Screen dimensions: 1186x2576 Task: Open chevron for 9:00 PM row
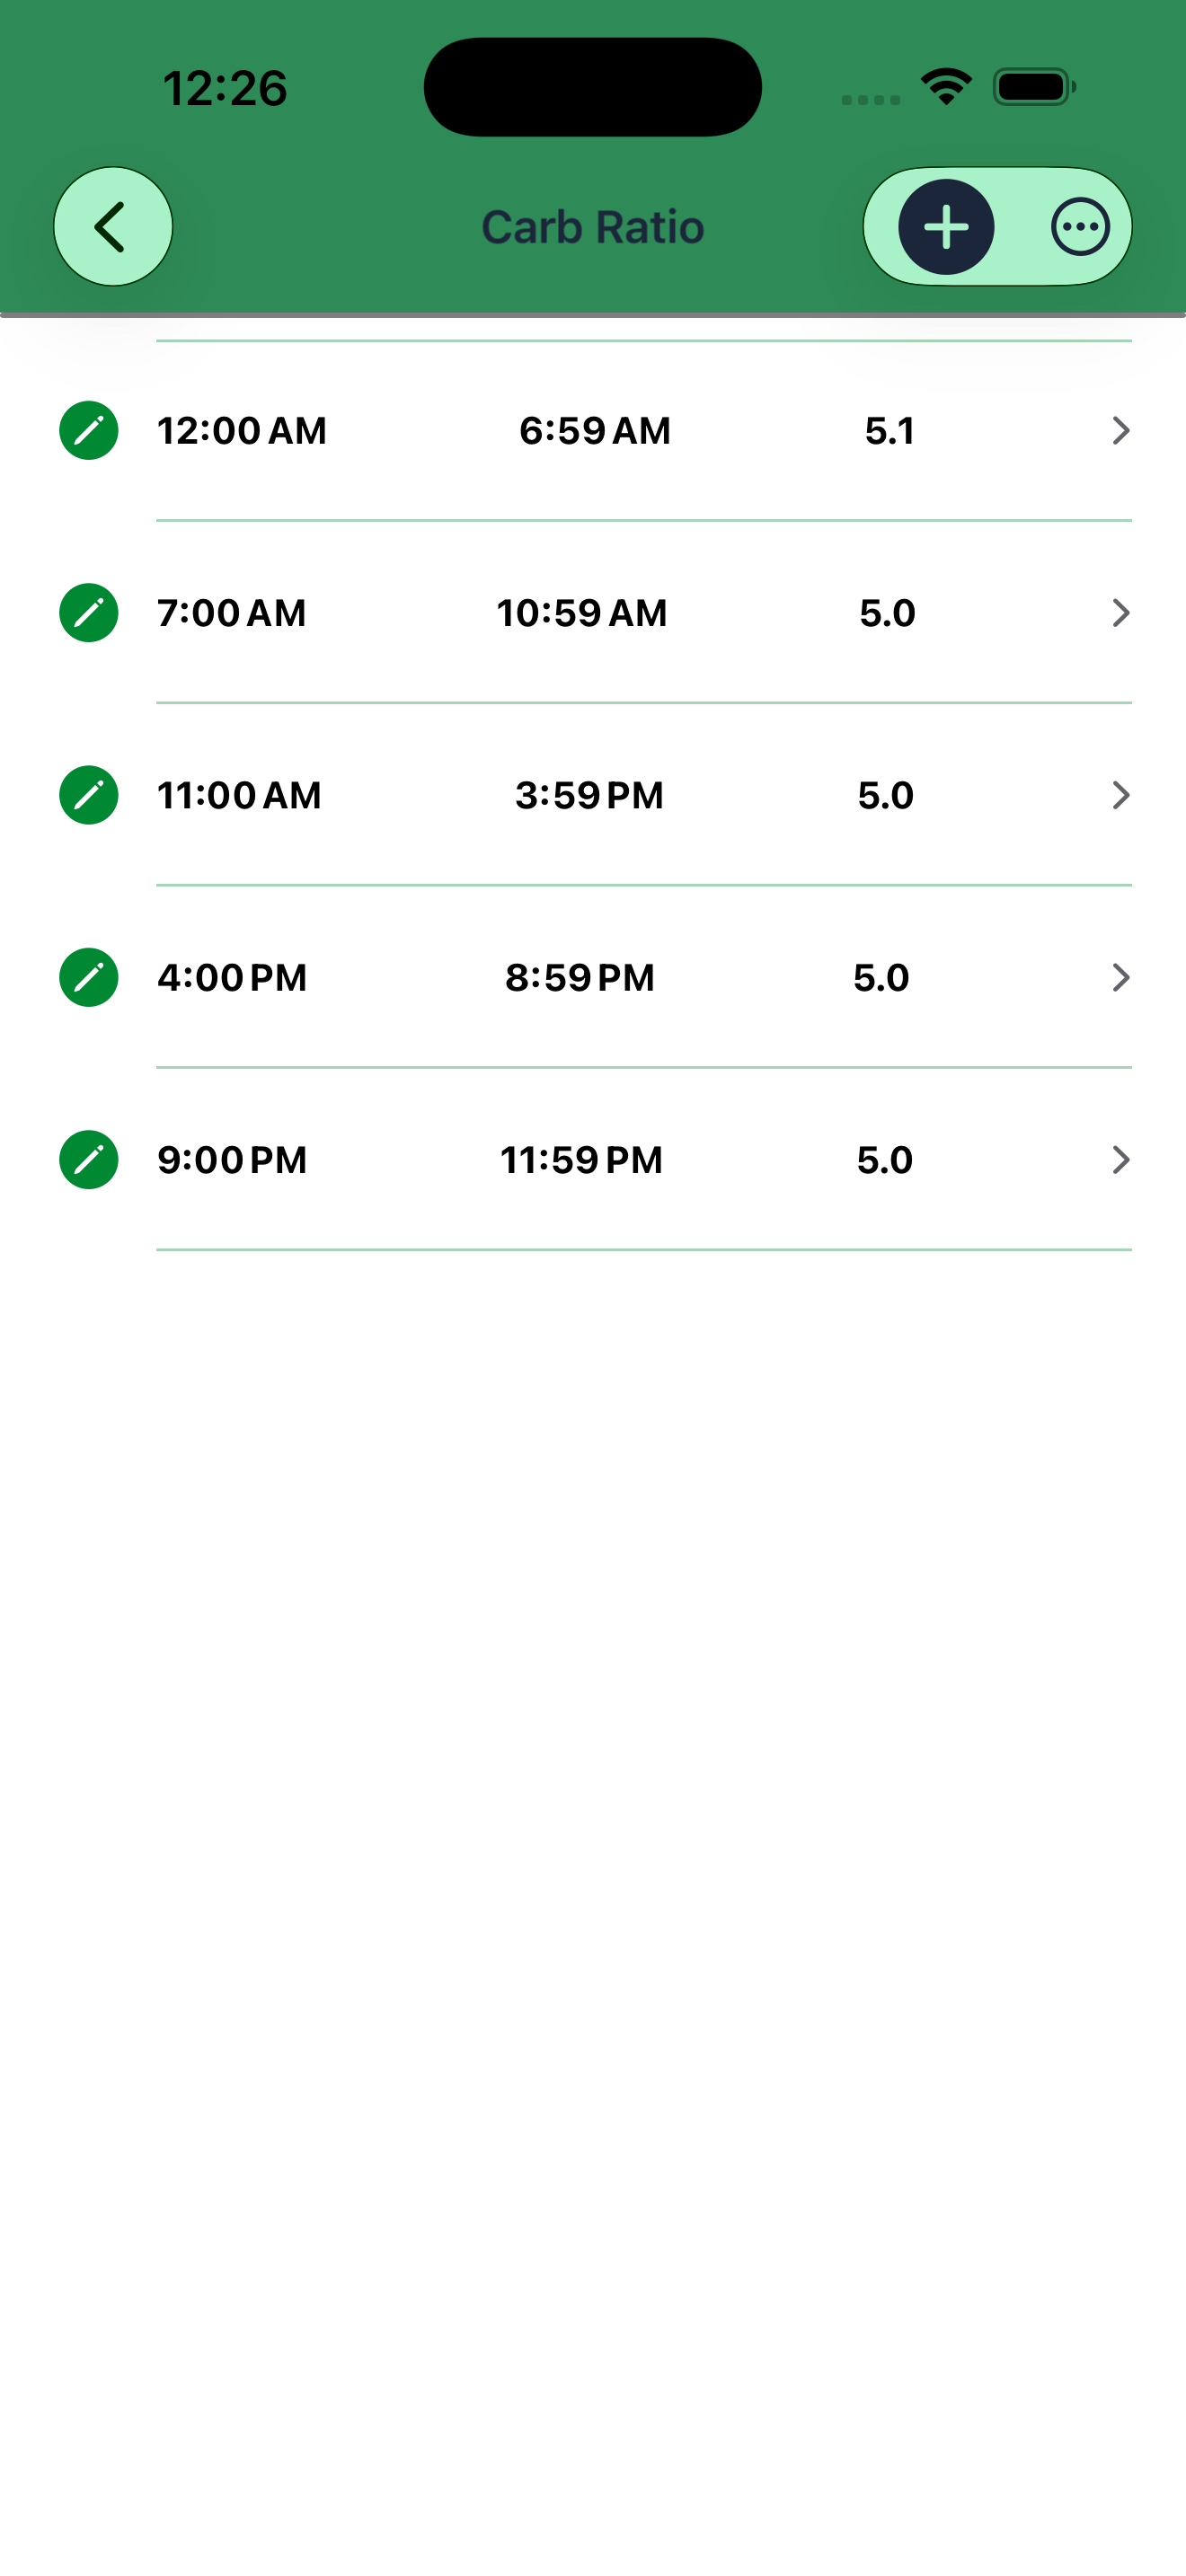point(1121,1160)
